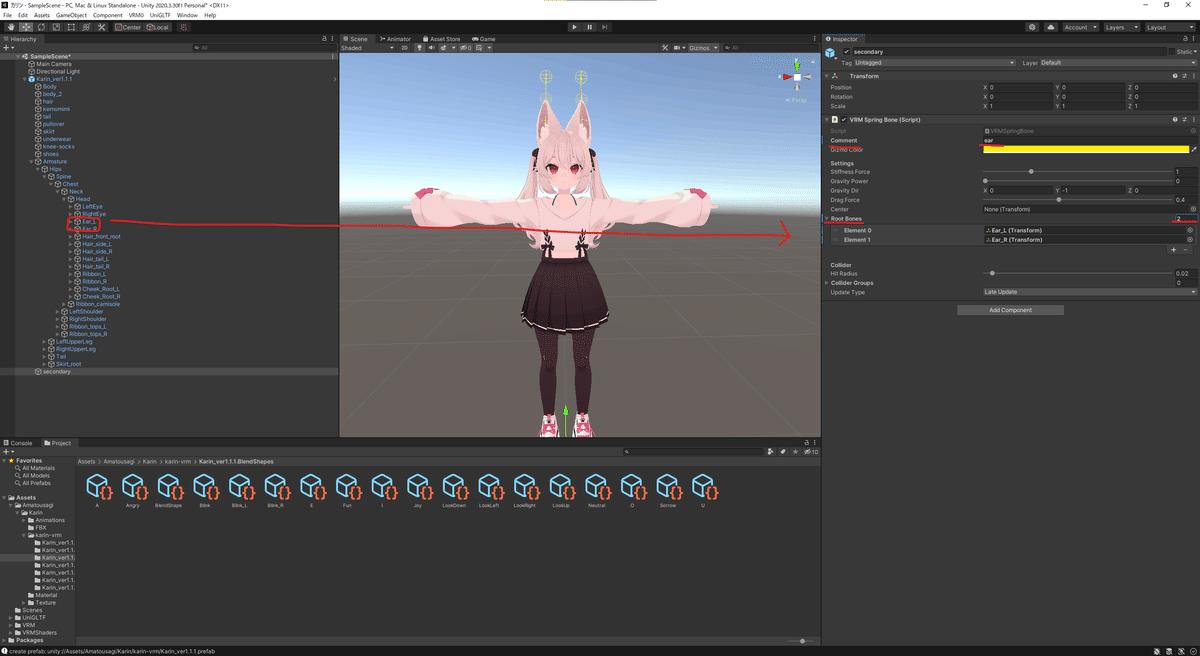The height and width of the screenshot is (656, 1200).
Task: Click the Add Component button
Action: point(1010,310)
